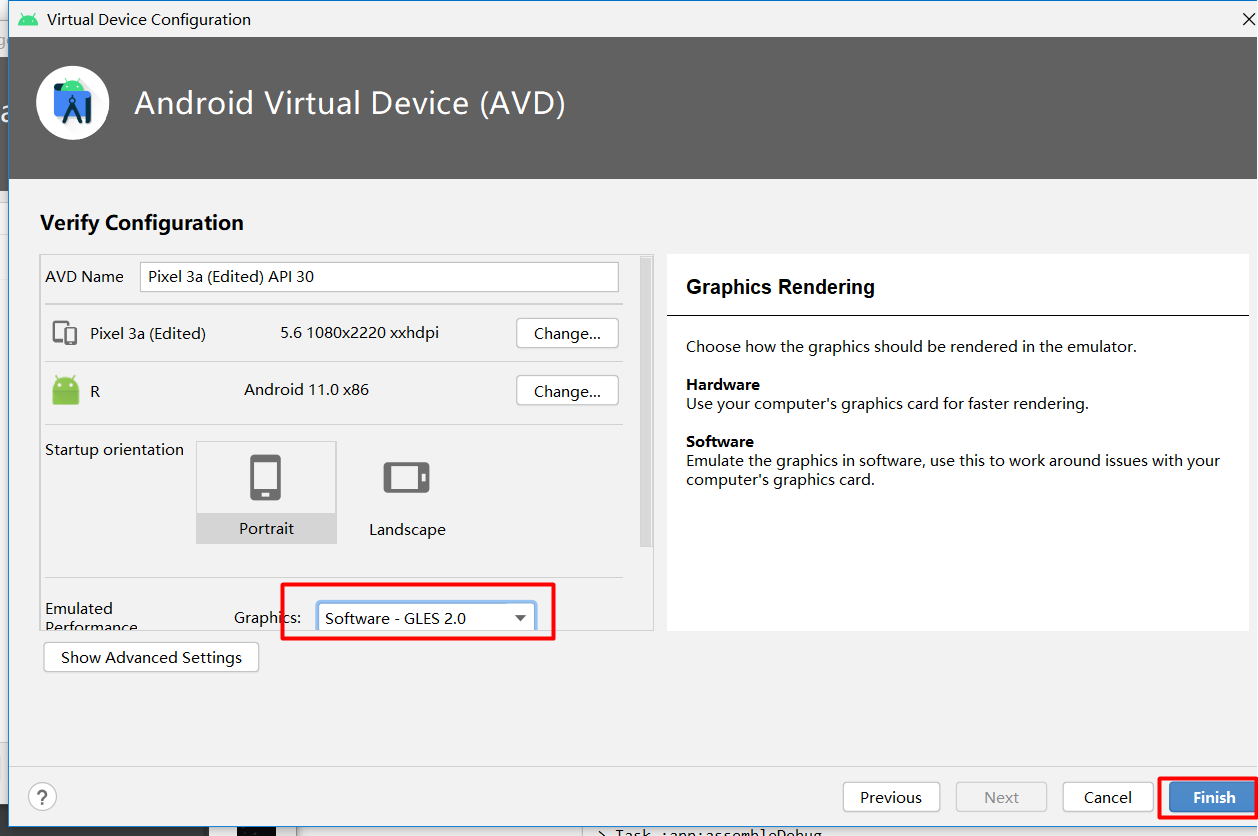This screenshot has height=836, width=1258.
Task: Click the 'Software' description label
Action: click(x=720, y=442)
